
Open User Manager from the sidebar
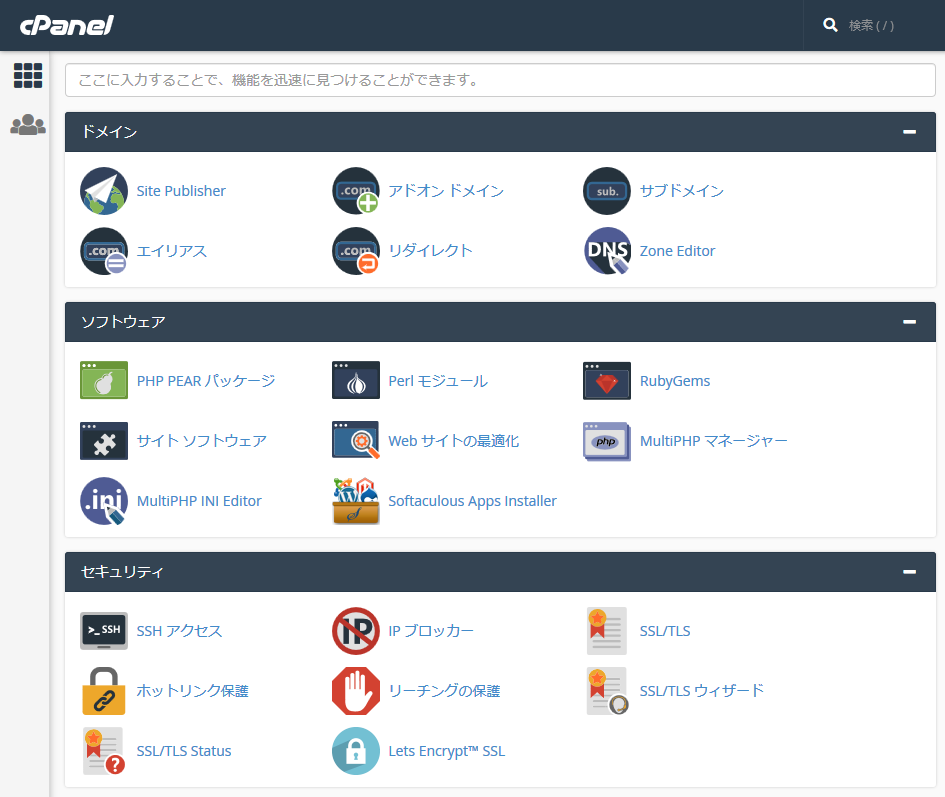point(28,125)
